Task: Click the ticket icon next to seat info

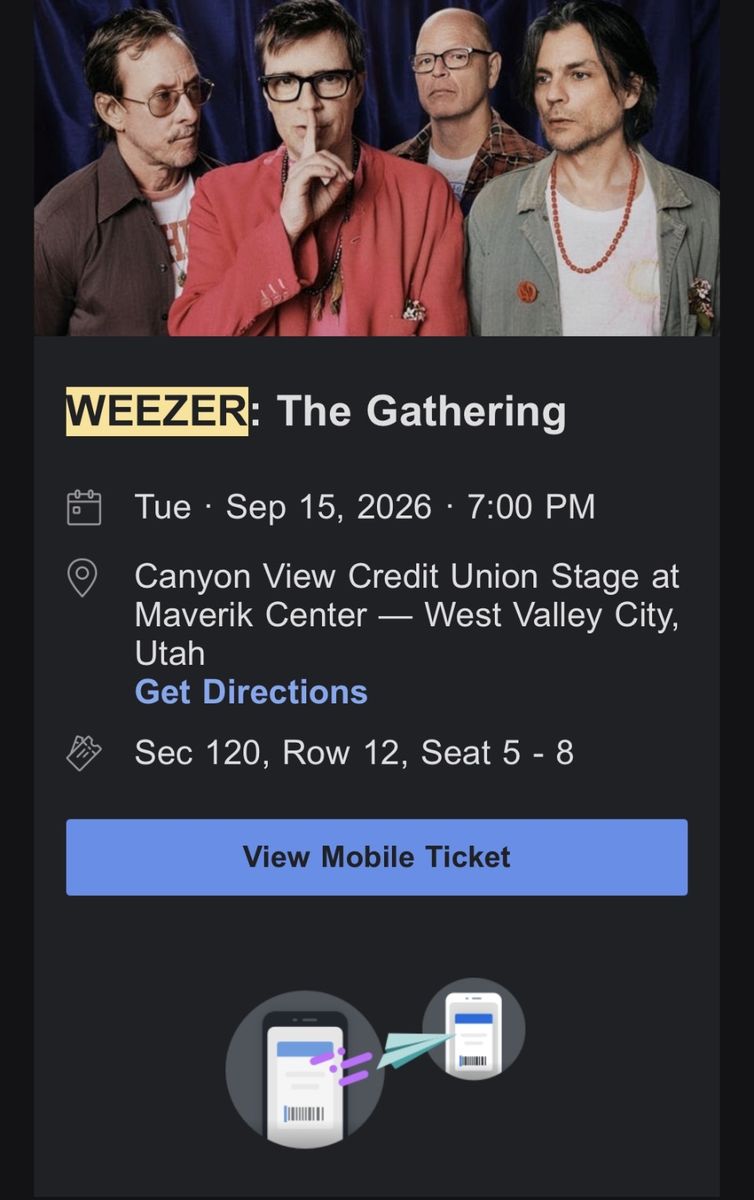Action: [83, 753]
